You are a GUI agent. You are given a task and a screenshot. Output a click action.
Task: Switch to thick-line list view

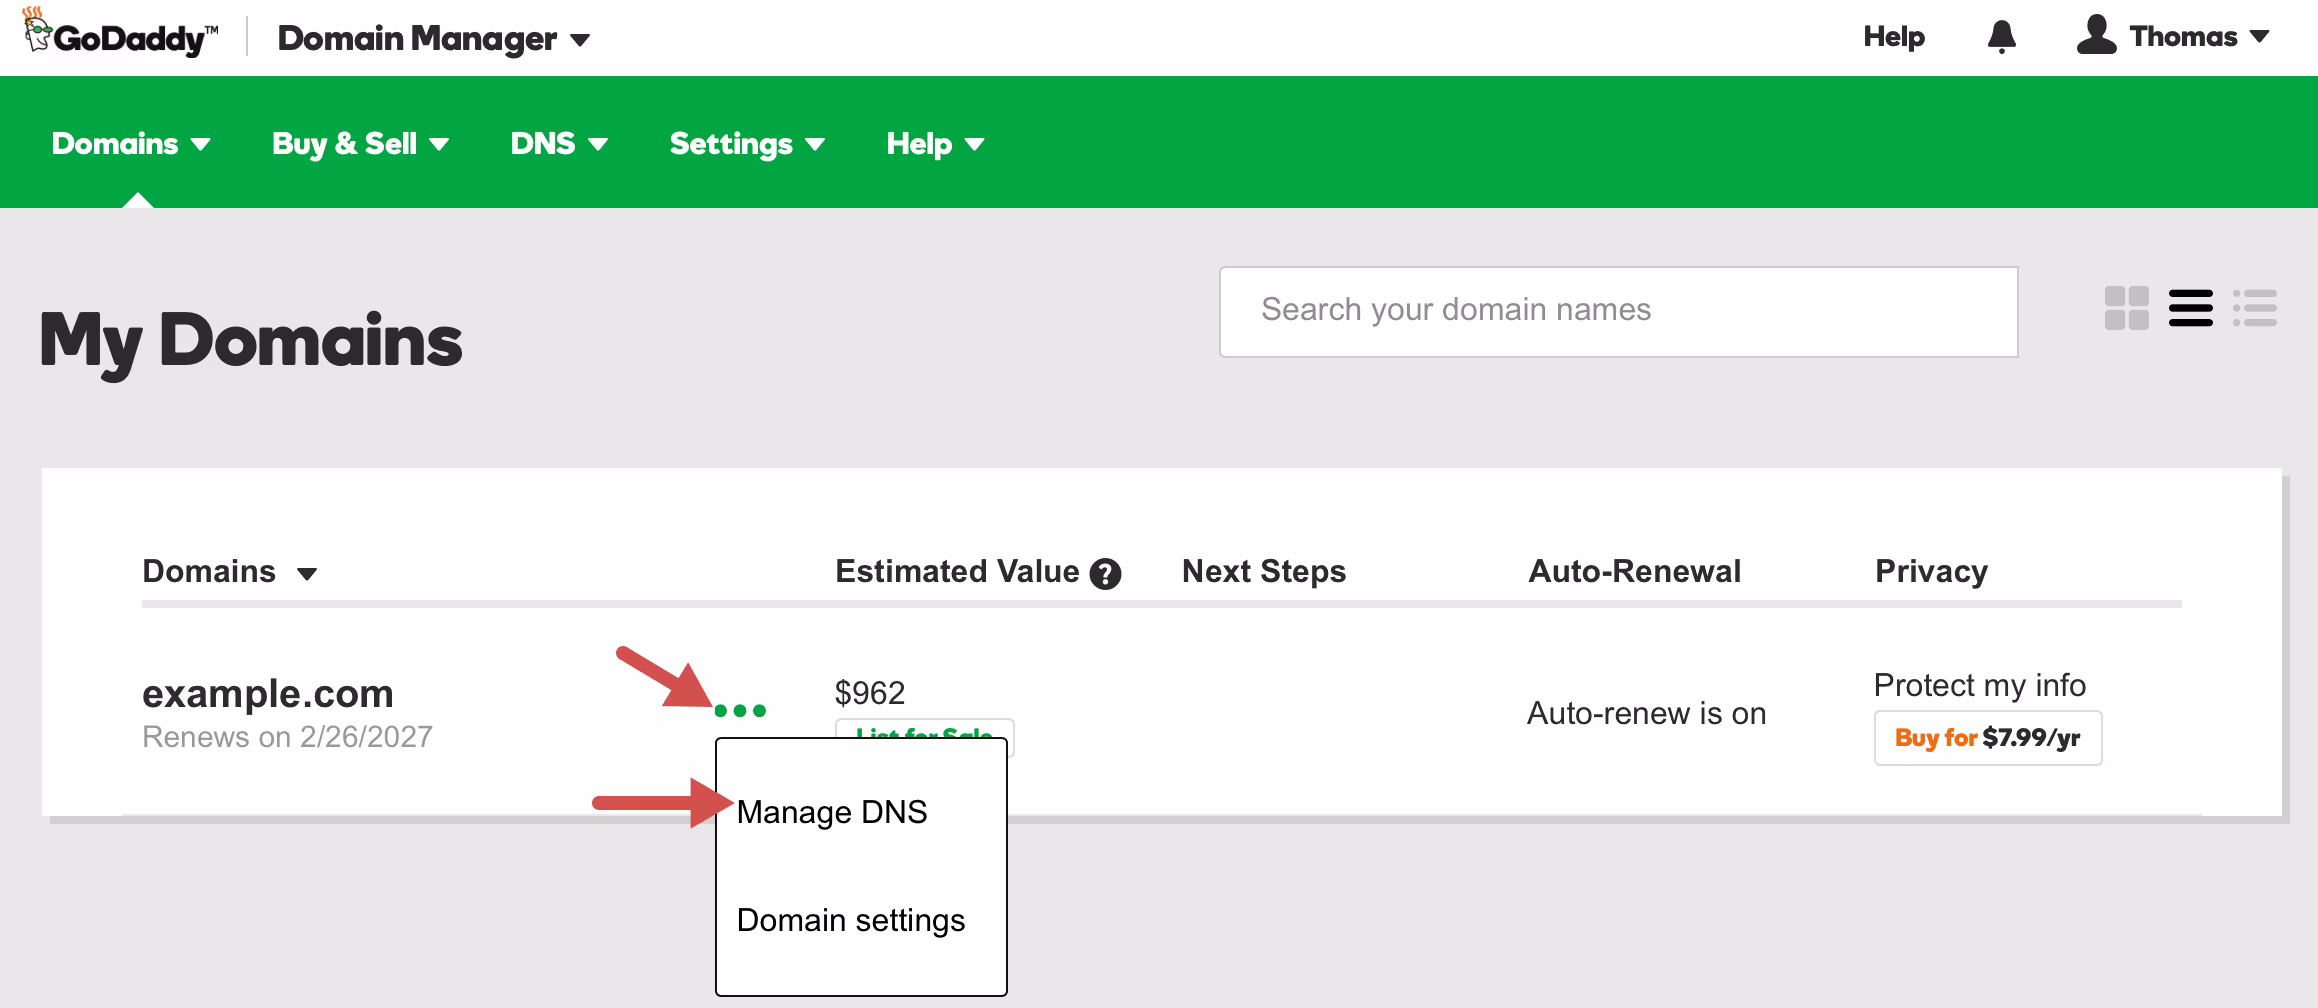point(2190,308)
